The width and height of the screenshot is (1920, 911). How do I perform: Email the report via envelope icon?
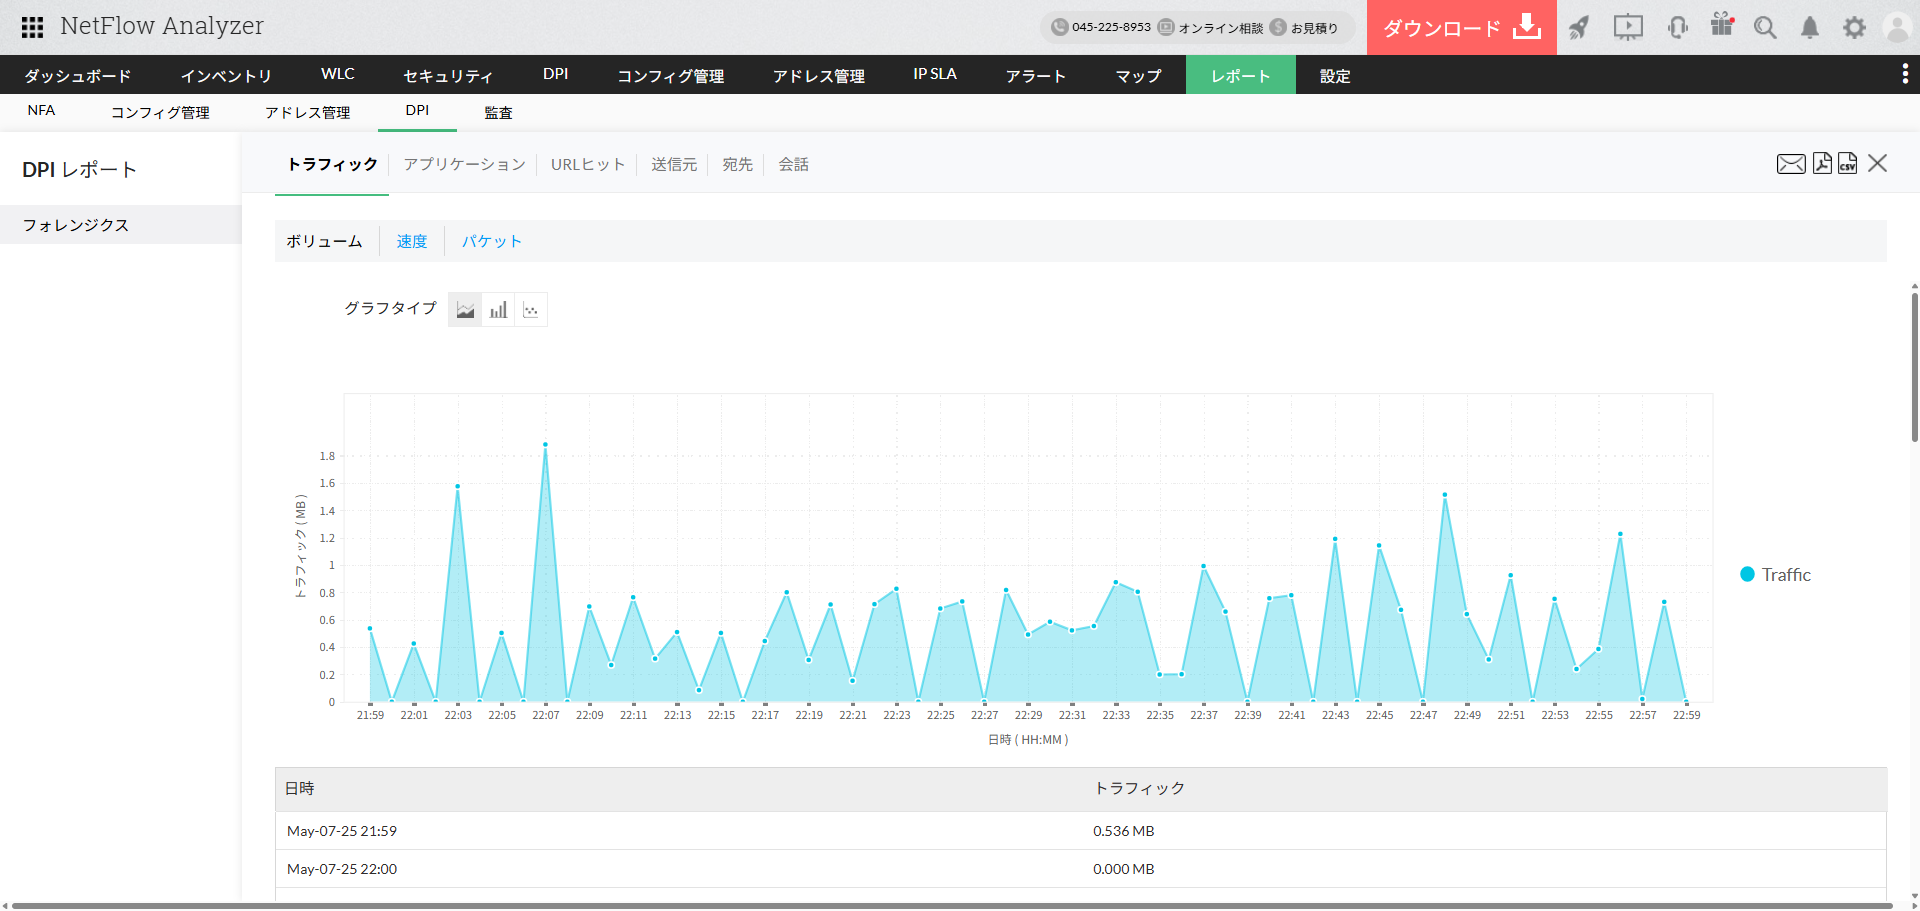[x=1790, y=164]
